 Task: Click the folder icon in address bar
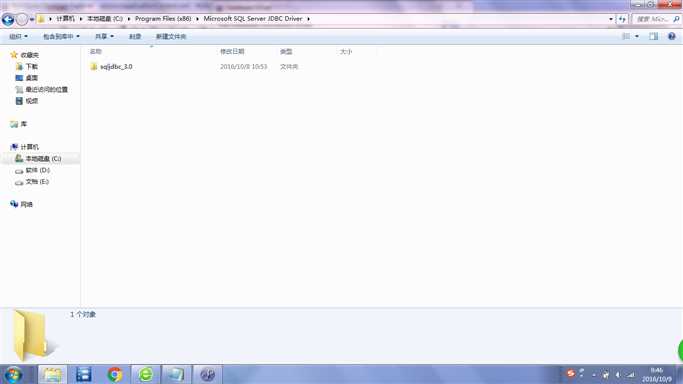(41, 19)
